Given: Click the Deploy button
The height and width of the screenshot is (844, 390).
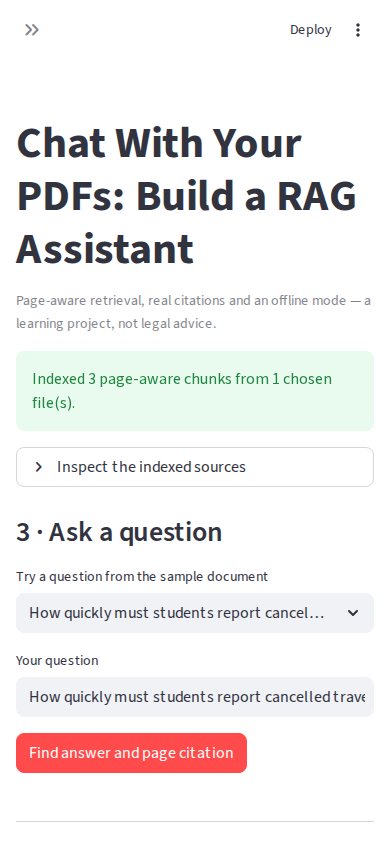Looking at the screenshot, I should coord(311,30).
